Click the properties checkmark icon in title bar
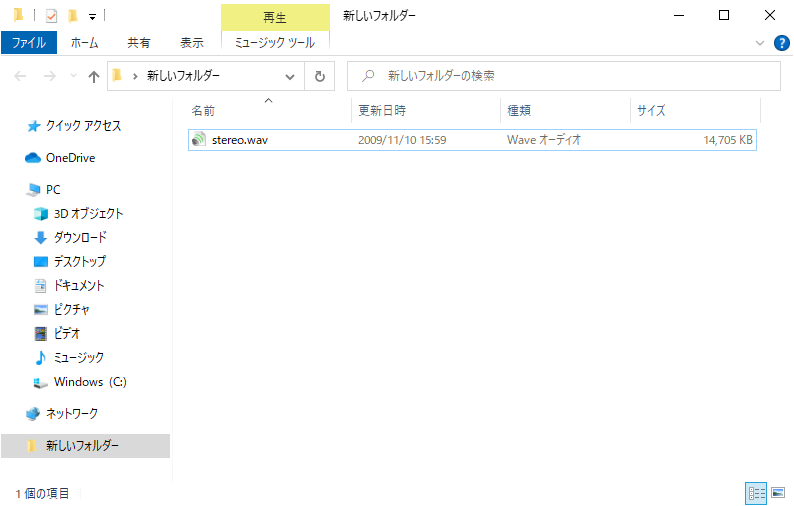 pos(51,16)
